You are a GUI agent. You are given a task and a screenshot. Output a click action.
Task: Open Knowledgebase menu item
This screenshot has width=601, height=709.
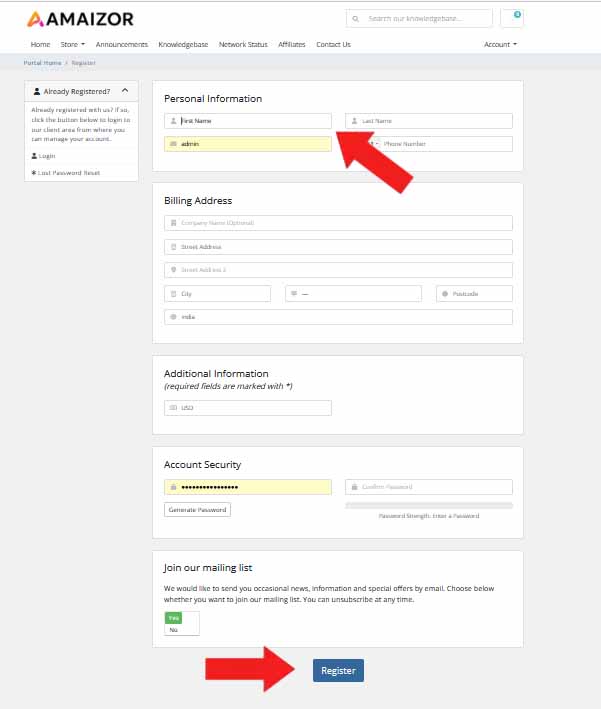[183, 44]
